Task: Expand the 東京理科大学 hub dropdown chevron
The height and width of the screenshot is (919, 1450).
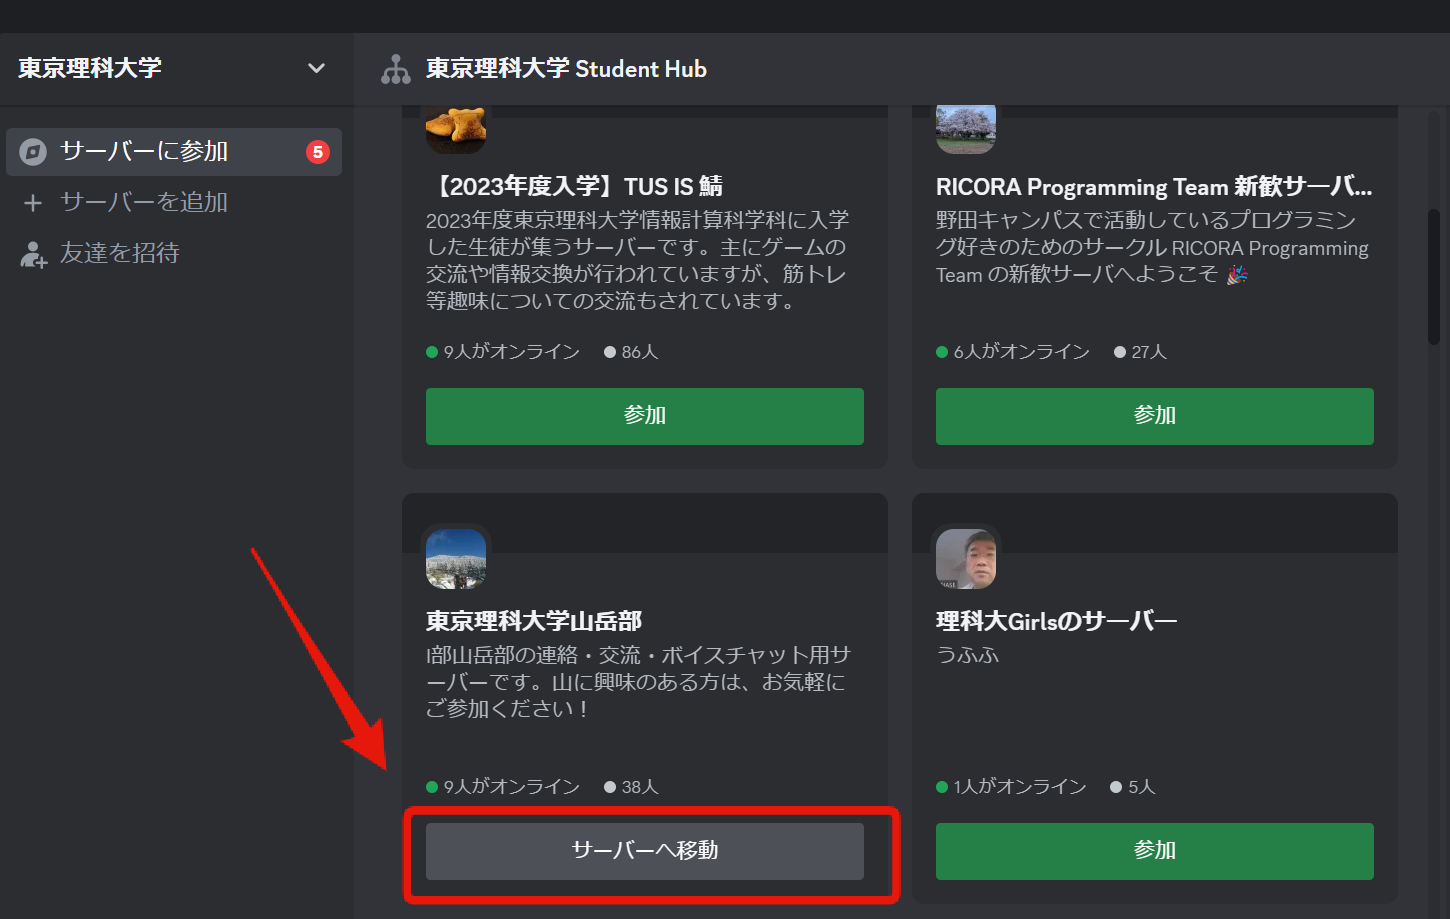Action: coord(316,68)
